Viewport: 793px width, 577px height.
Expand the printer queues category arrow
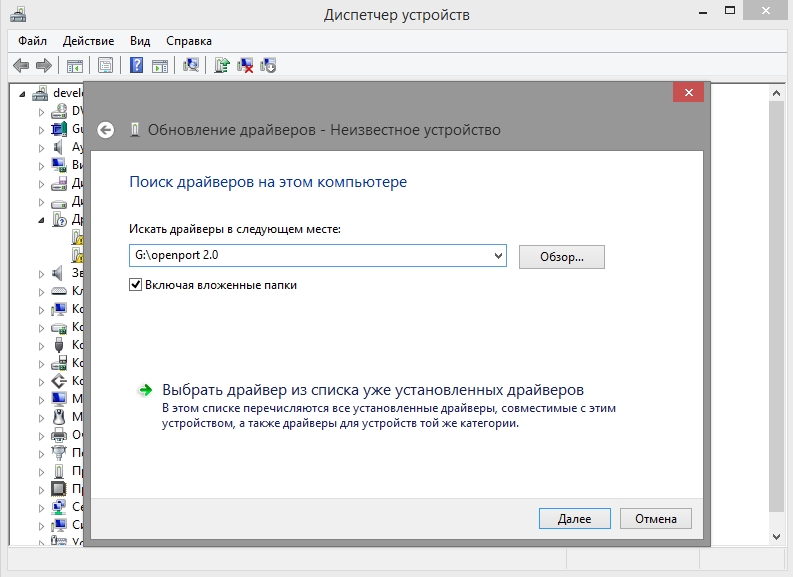41,435
